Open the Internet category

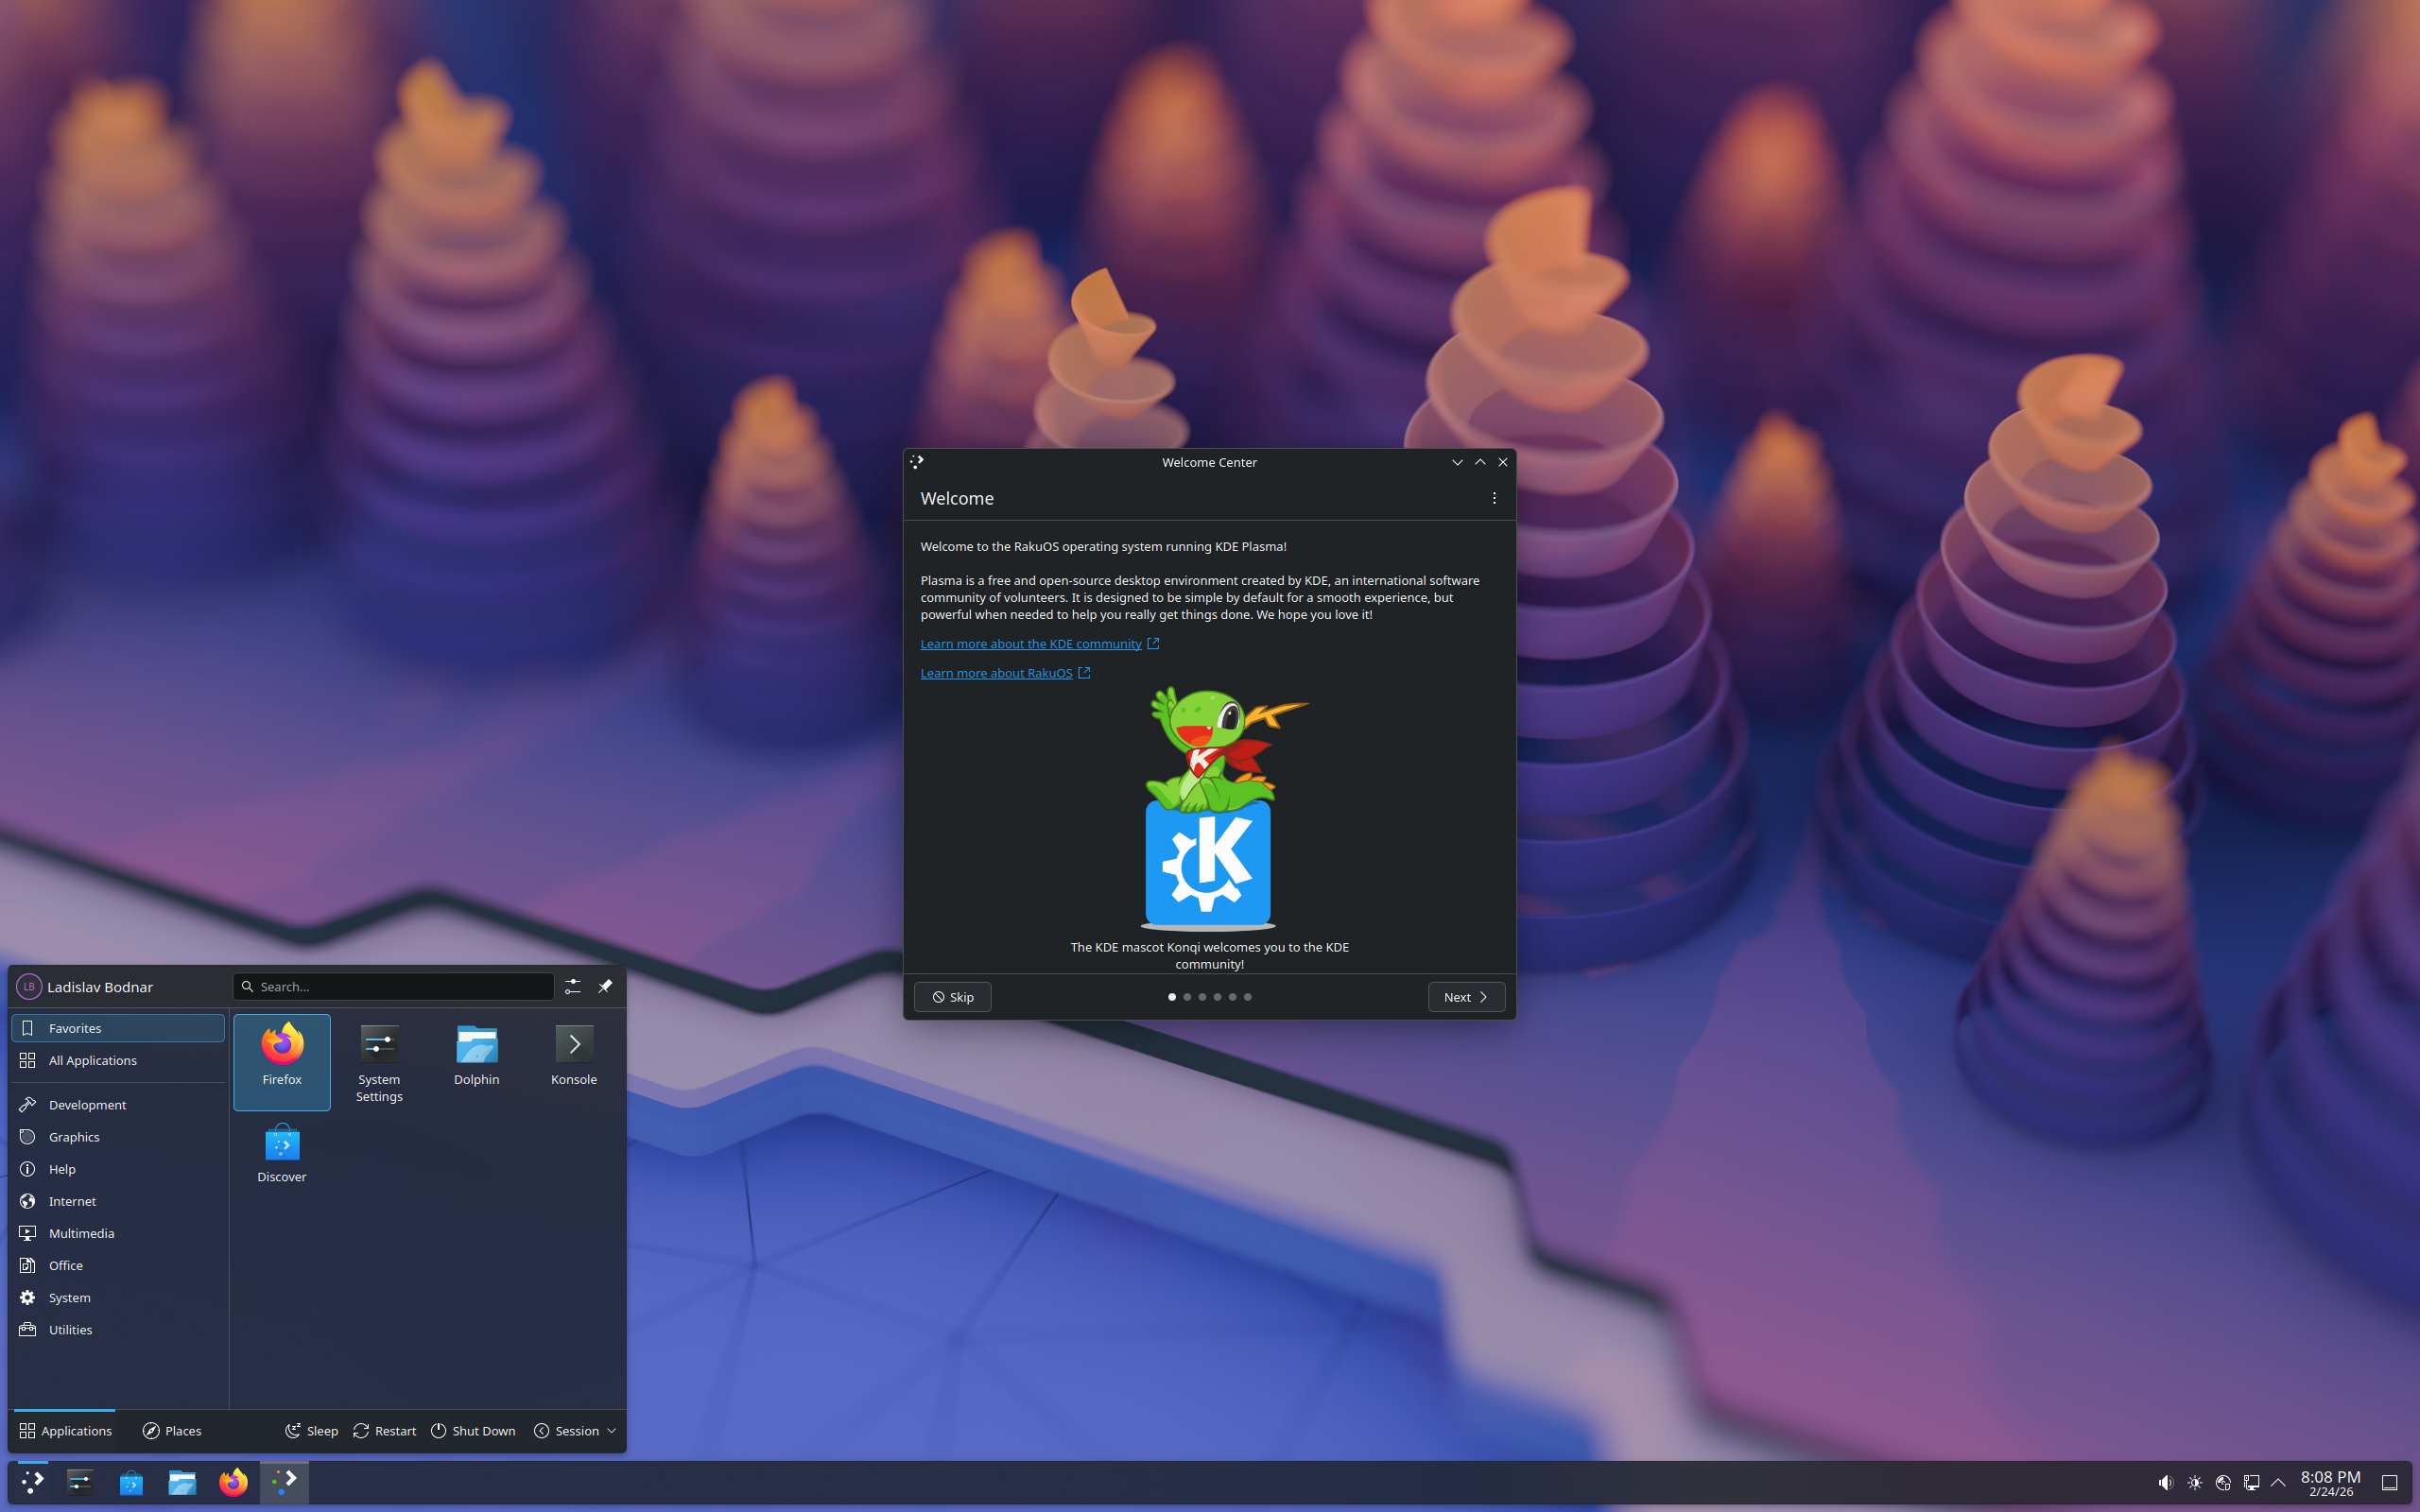pyautogui.click(x=118, y=1201)
